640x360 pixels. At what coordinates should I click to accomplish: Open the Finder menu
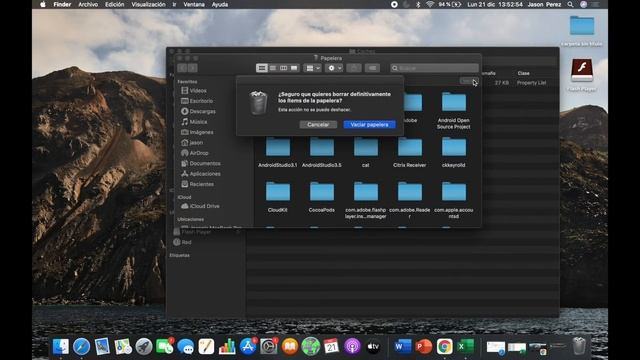pyautogui.click(x=62, y=4)
